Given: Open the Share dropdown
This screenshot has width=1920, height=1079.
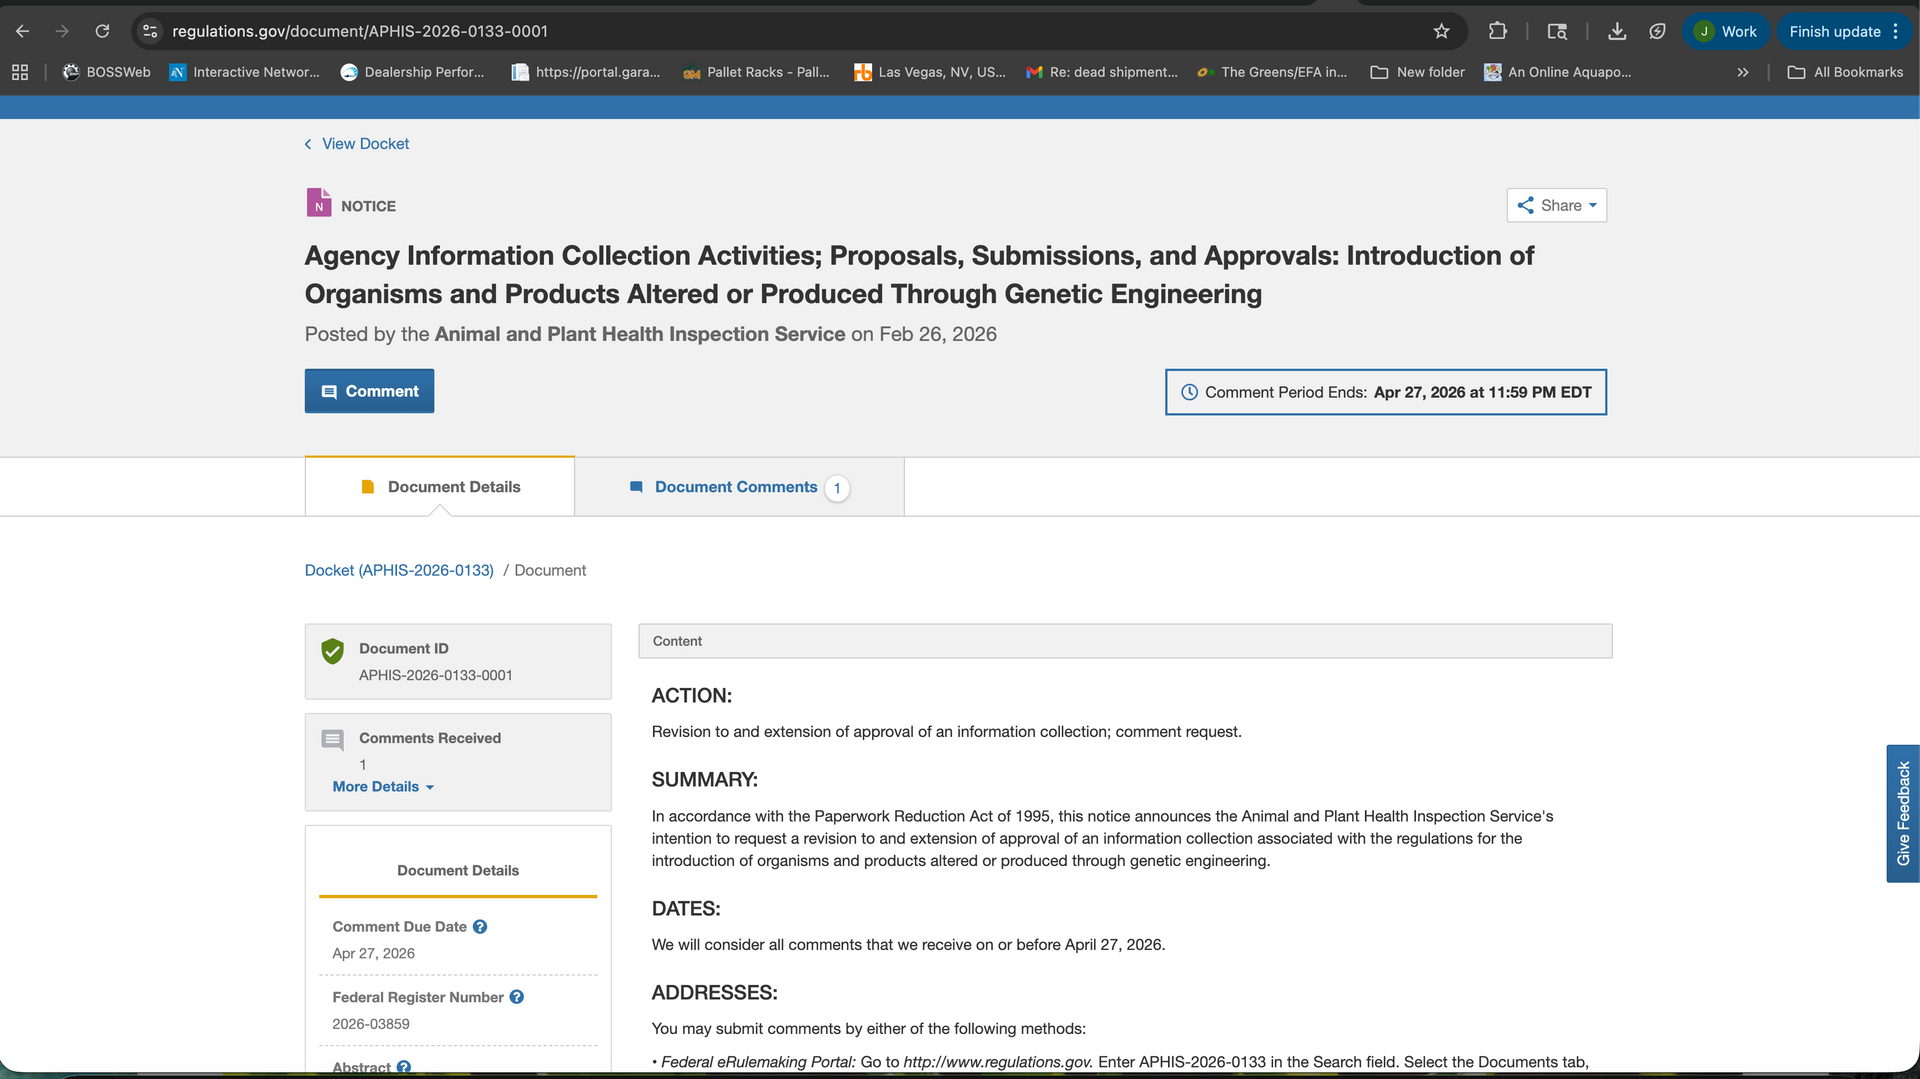Looking at the screenshot, I should coord(1556,205).
